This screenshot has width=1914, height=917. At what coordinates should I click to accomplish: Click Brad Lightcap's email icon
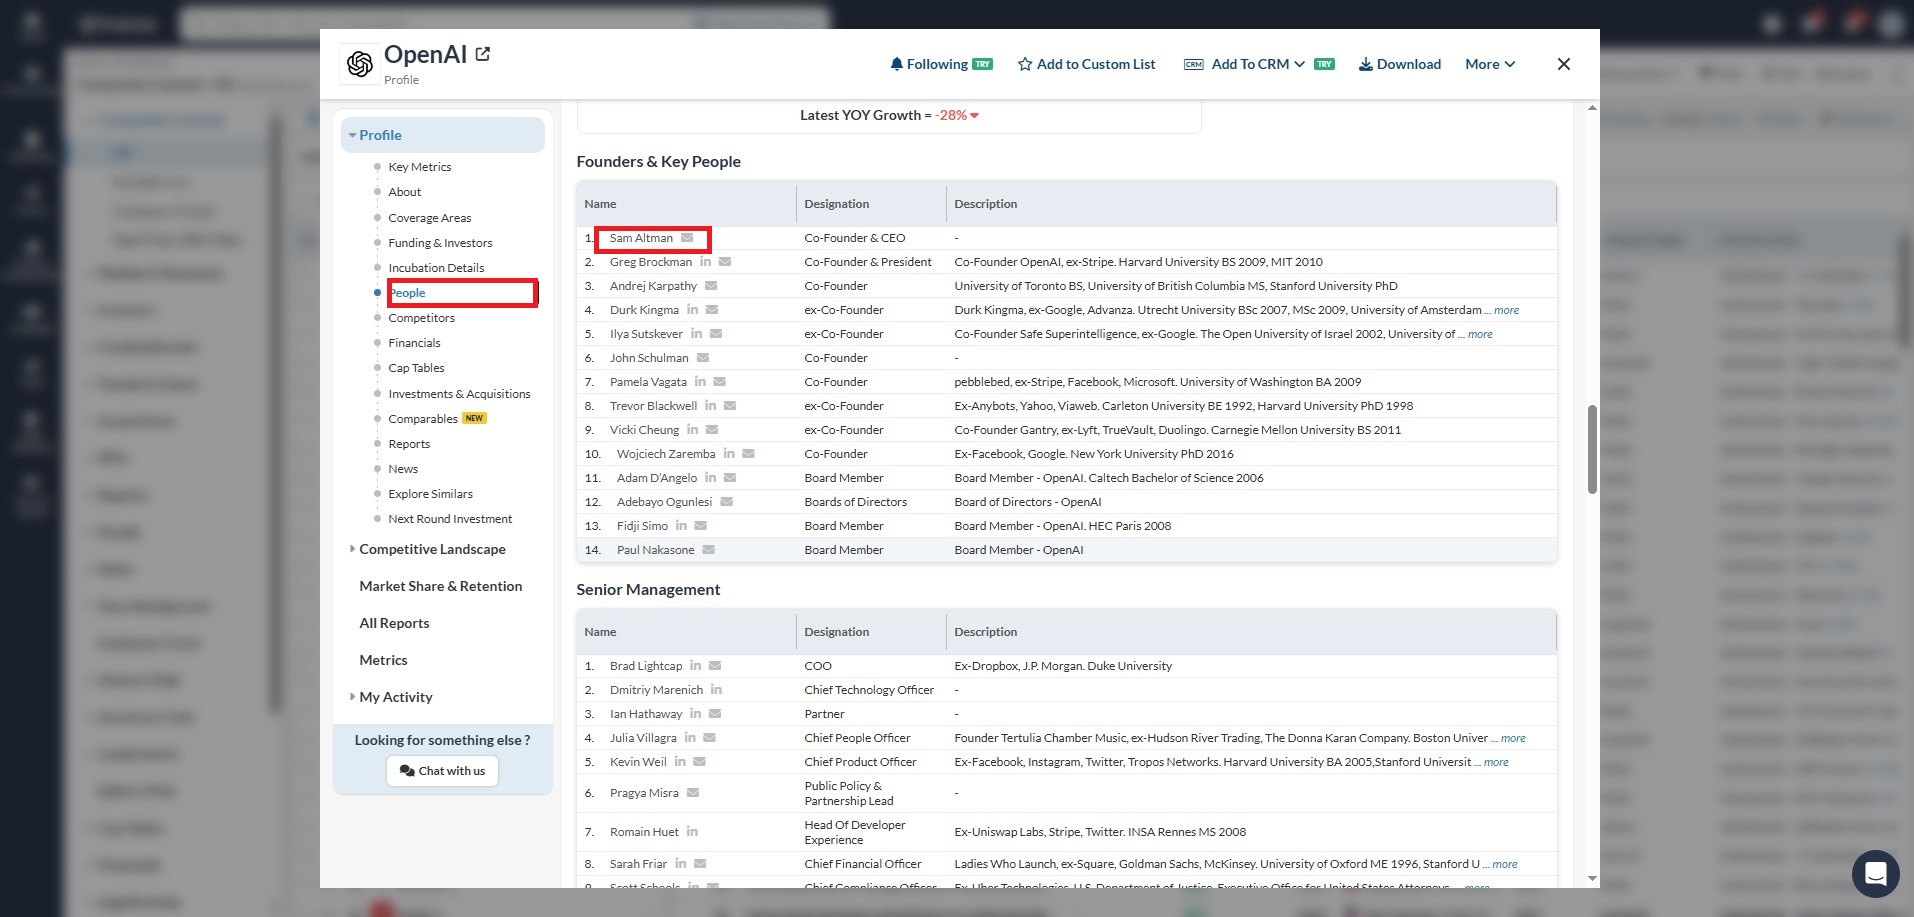(715, 666)
